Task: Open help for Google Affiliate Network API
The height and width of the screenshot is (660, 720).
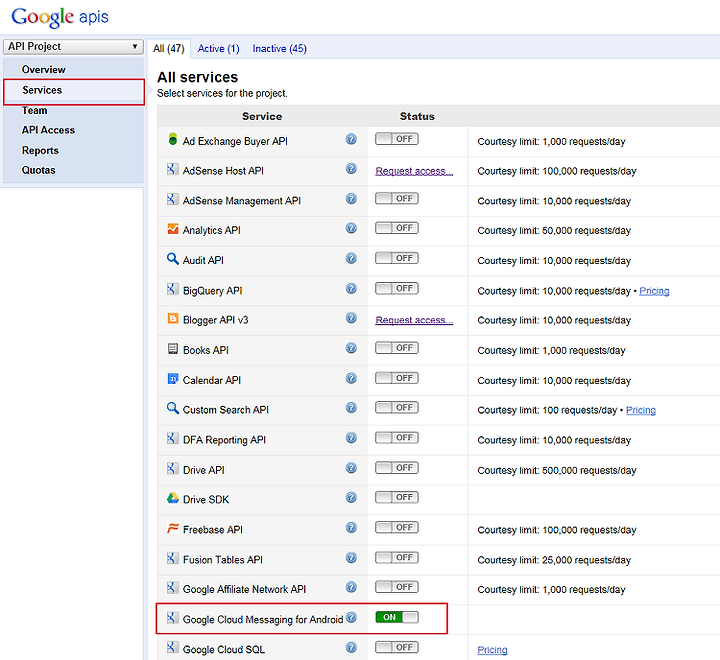Action: (x=351, y=587)
